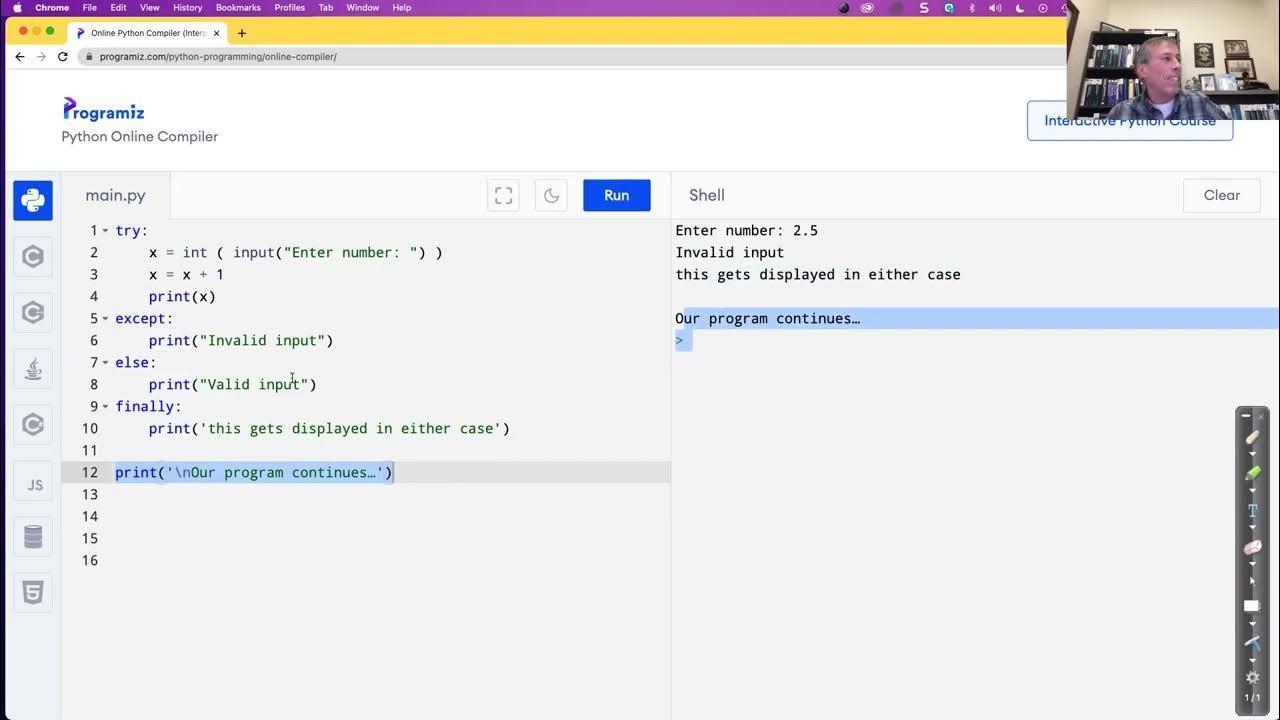This screenshot has width=1280, height=720.
Task: Open the Java compiler from sidebar
Action: pos(33,369)
